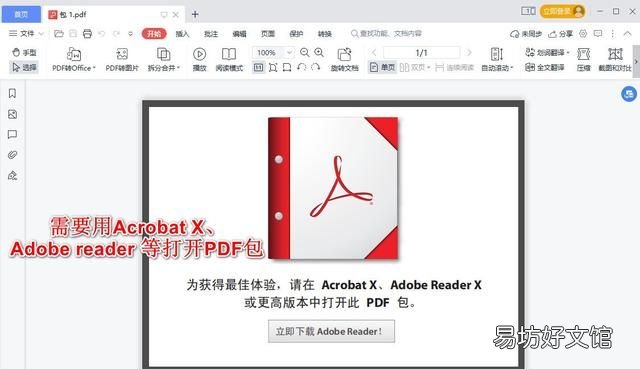Click the function search box
Viewport: 640px width, 369px height.
[x=386, y=33]
